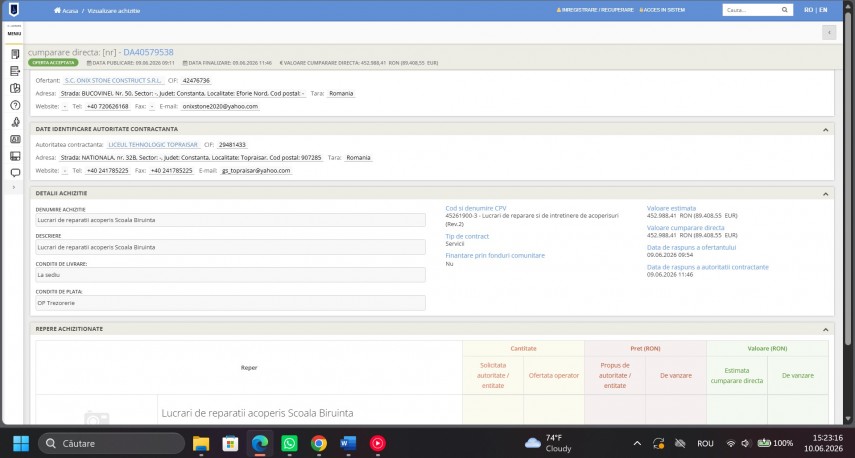Viewport: 855px width, 458px height.
Task: Click the ROU keyboard language indicator
Action: [705, 443]
